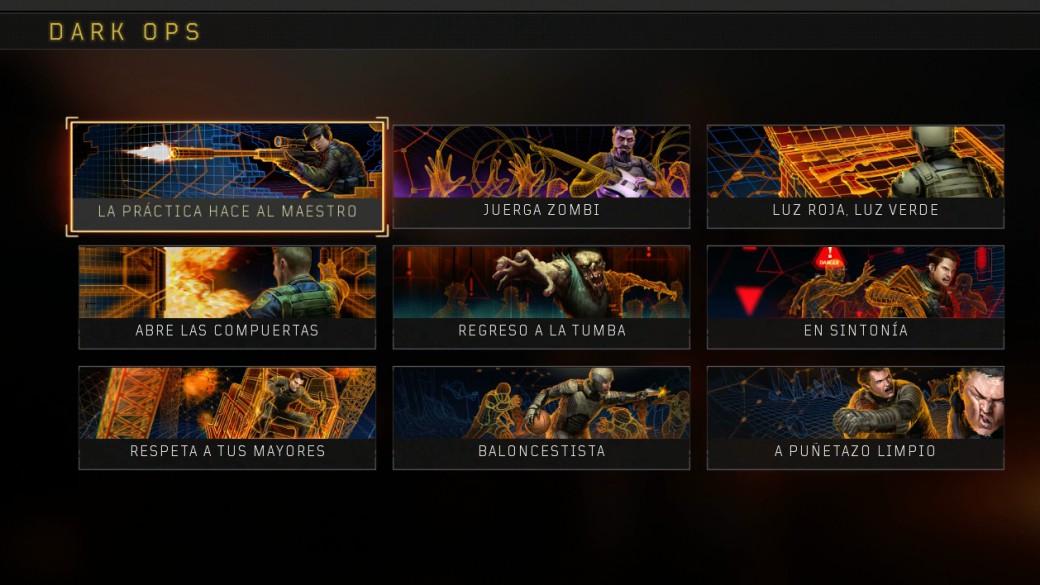Open LUZ ROJA, LUZ VERDE label

coord(856,210)
